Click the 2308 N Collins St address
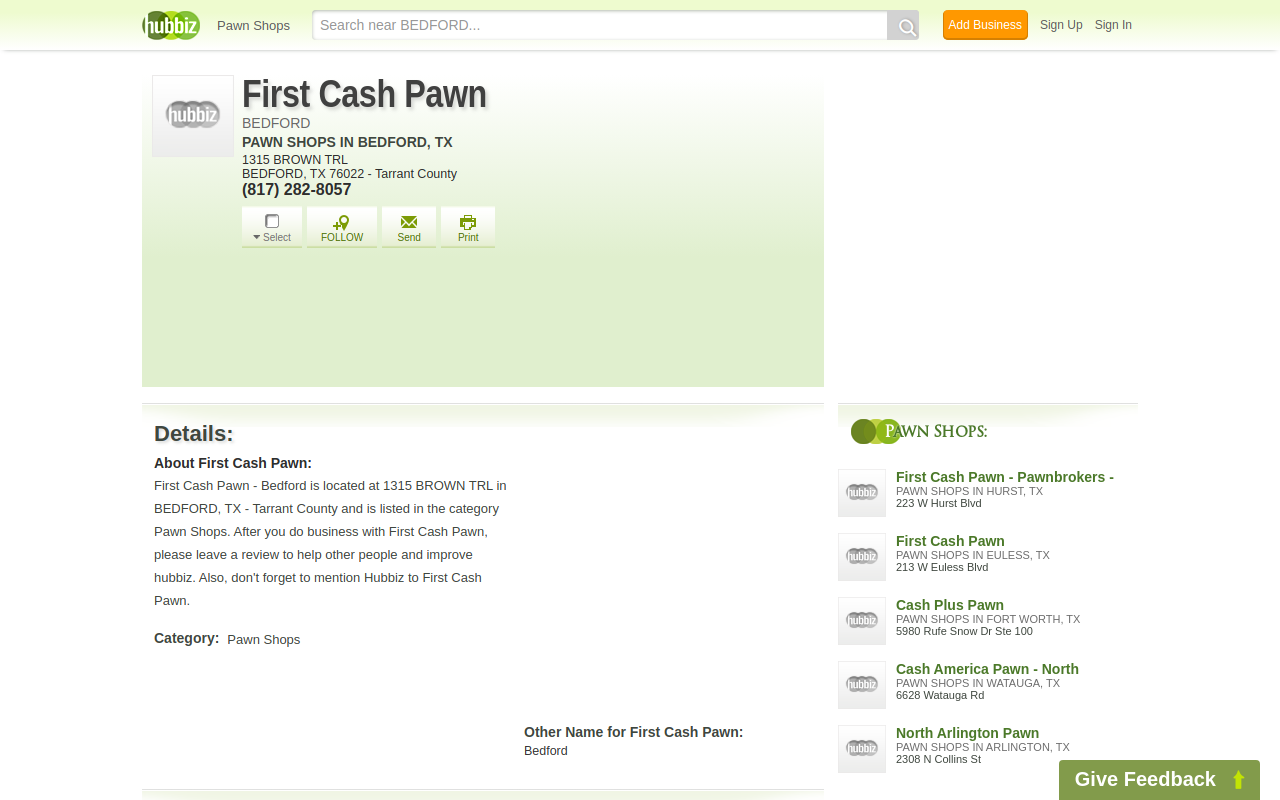This screenshot has height=800, width=1280. 938,759
